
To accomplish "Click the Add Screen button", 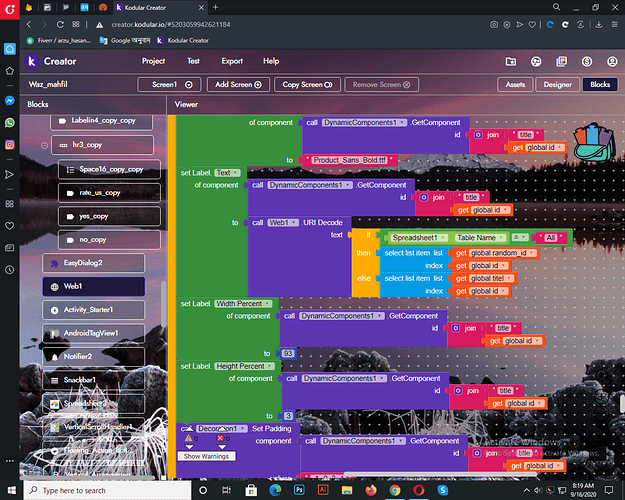I will [239, 85].
